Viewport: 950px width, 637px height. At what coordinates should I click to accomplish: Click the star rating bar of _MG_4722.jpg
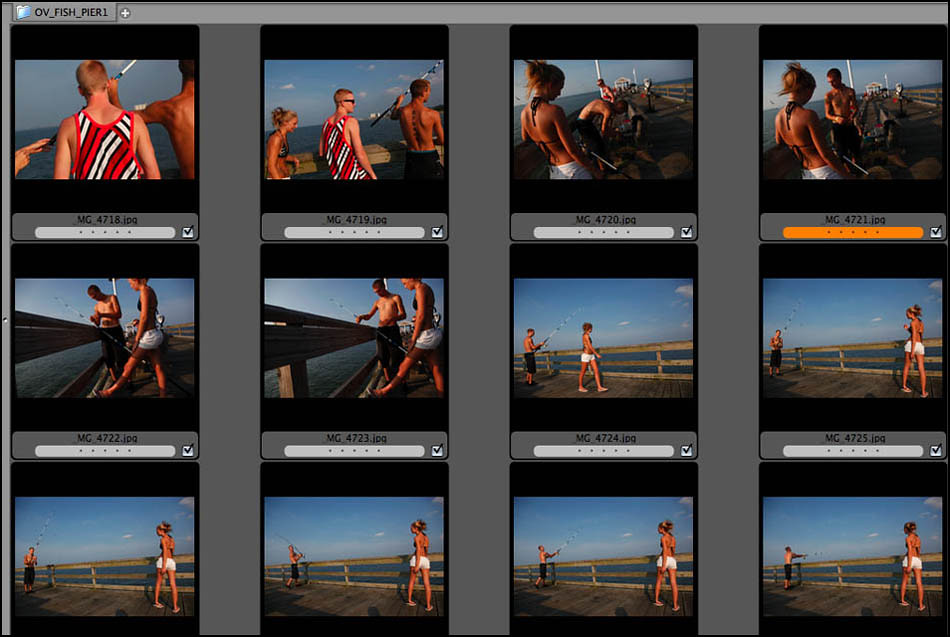click(x=105, y=451)
